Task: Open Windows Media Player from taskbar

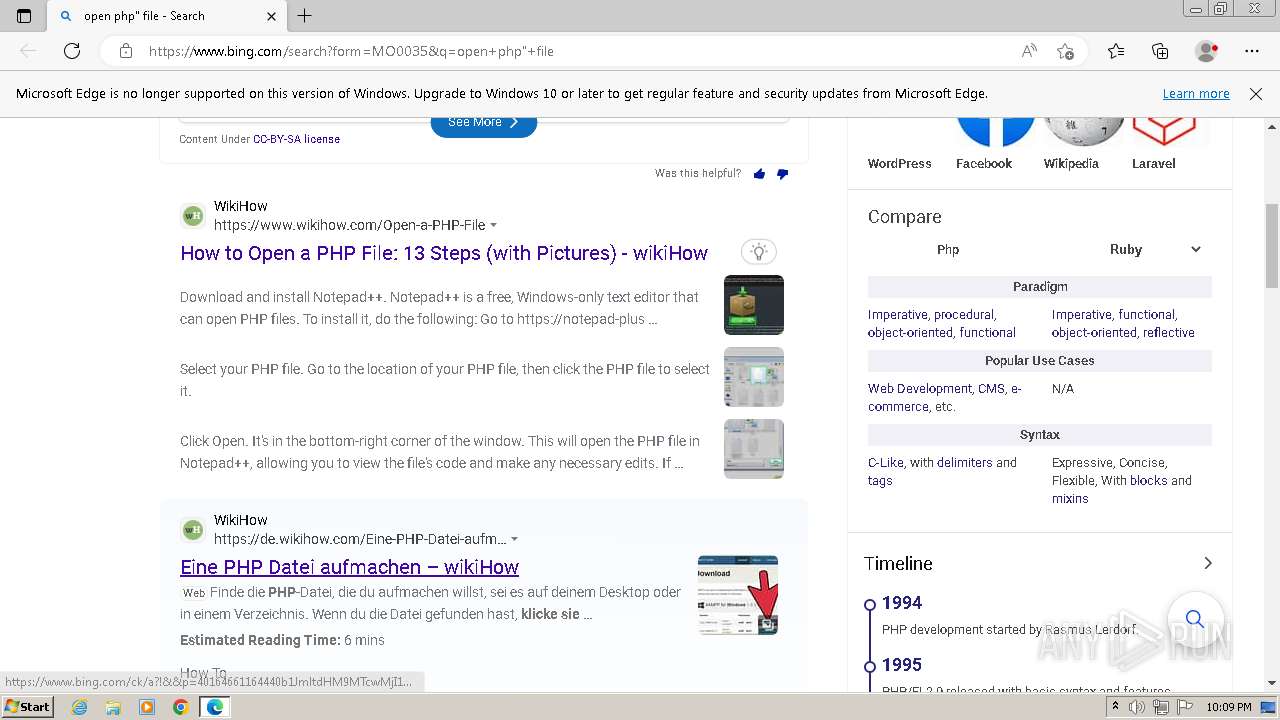Action: (147, 707)
